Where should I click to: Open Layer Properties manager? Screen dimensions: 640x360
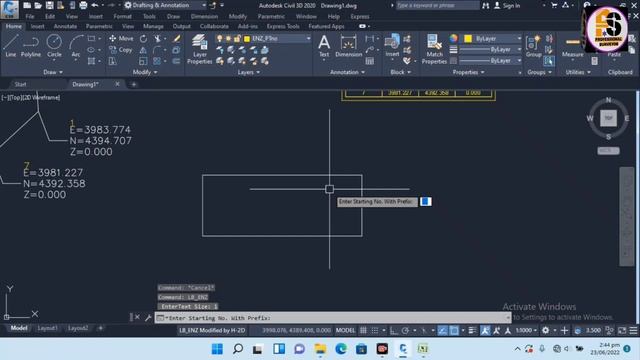pyautogui.click(x=200, y=49)
